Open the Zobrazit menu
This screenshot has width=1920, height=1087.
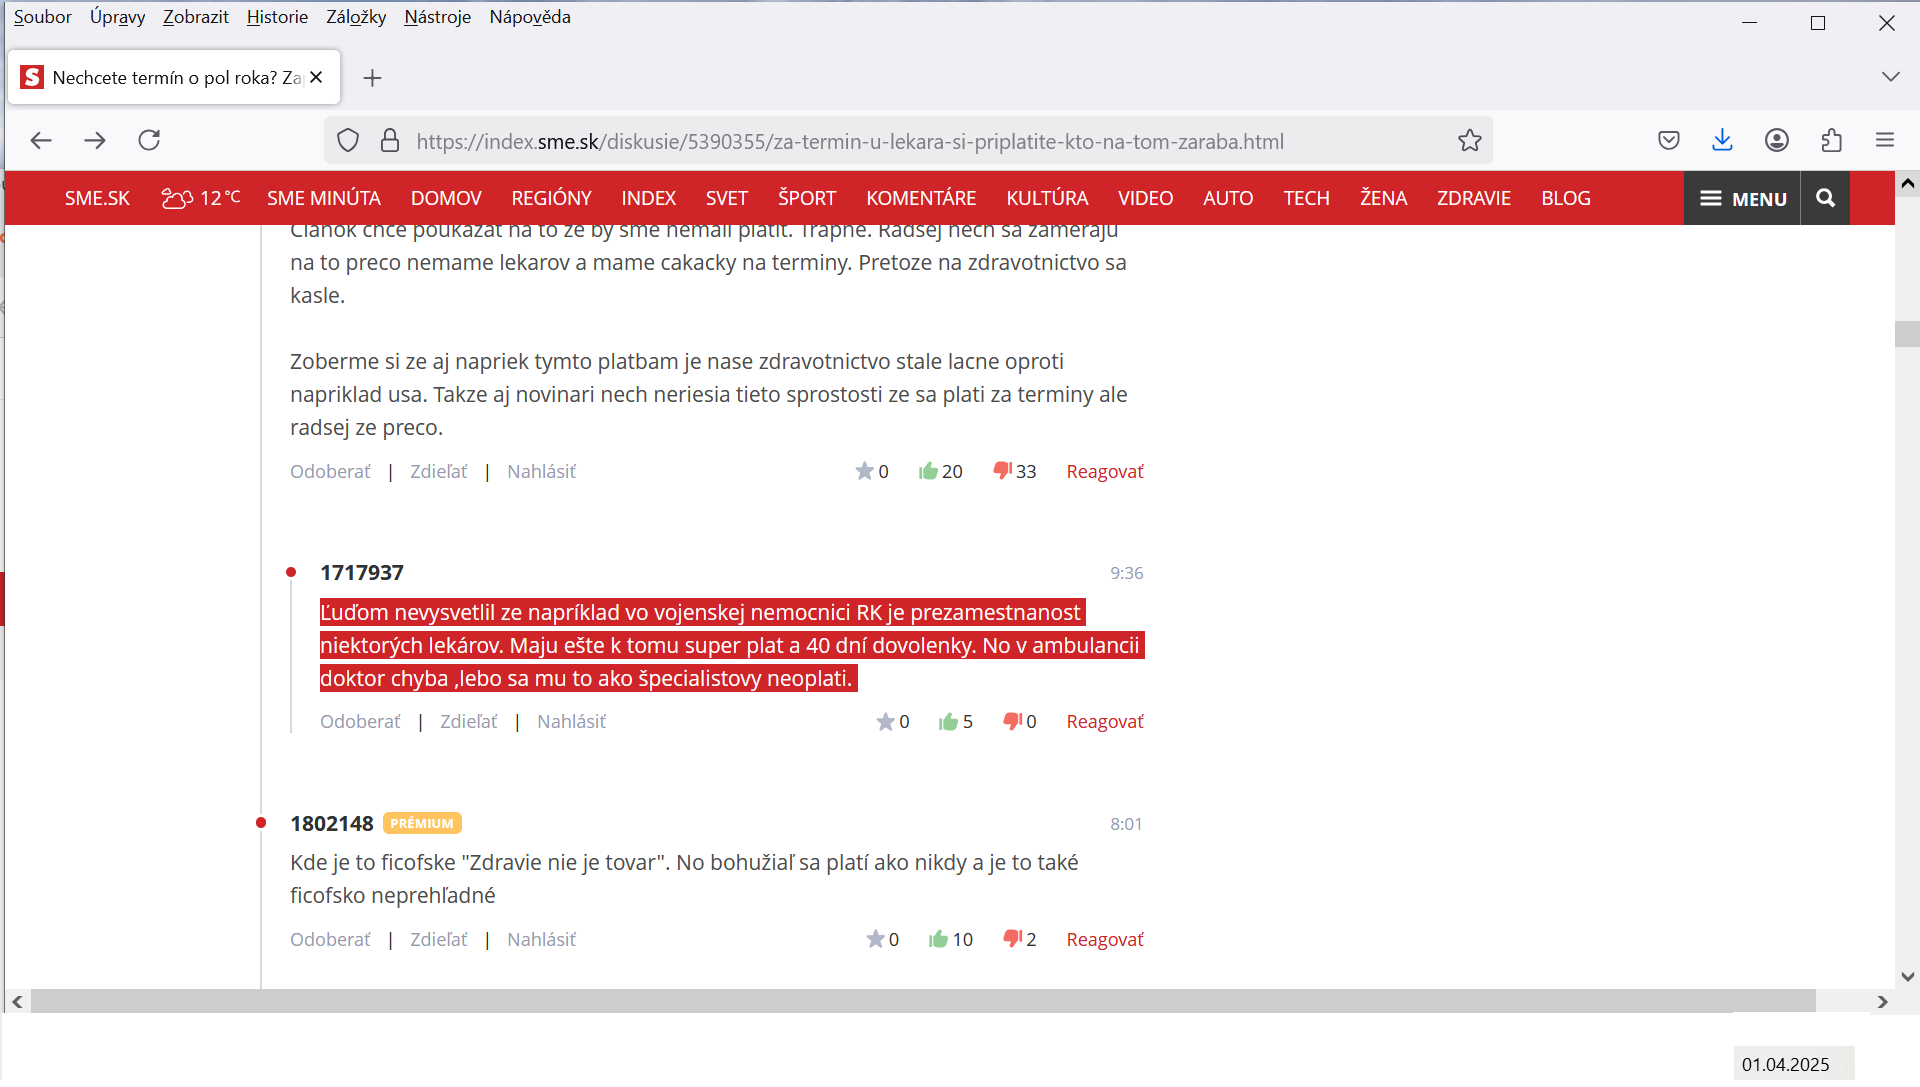(196, 17)
